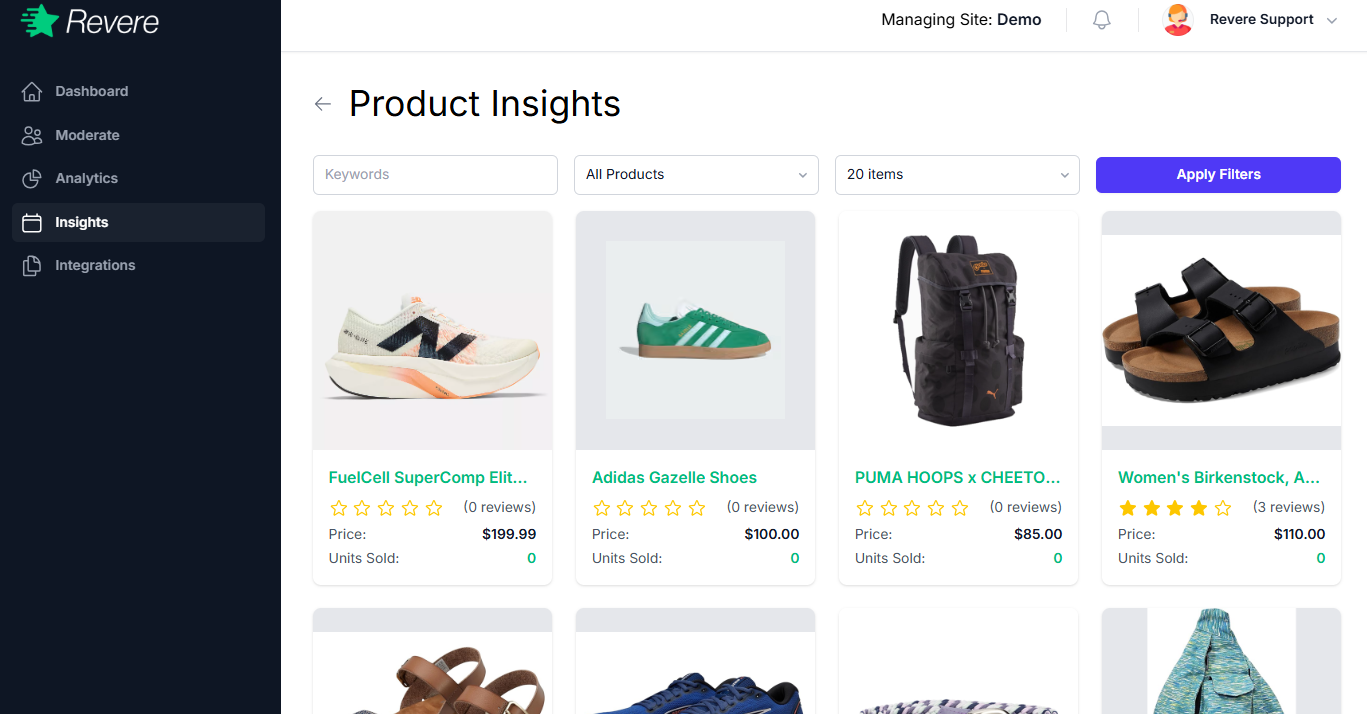This screenshot has width=1367, height=714.
Task: Click inside the Keywords search field
Action: click(434, 175)
